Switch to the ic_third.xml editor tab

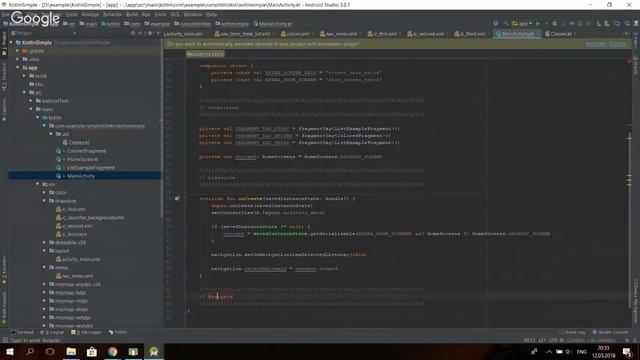coord(472,34)
